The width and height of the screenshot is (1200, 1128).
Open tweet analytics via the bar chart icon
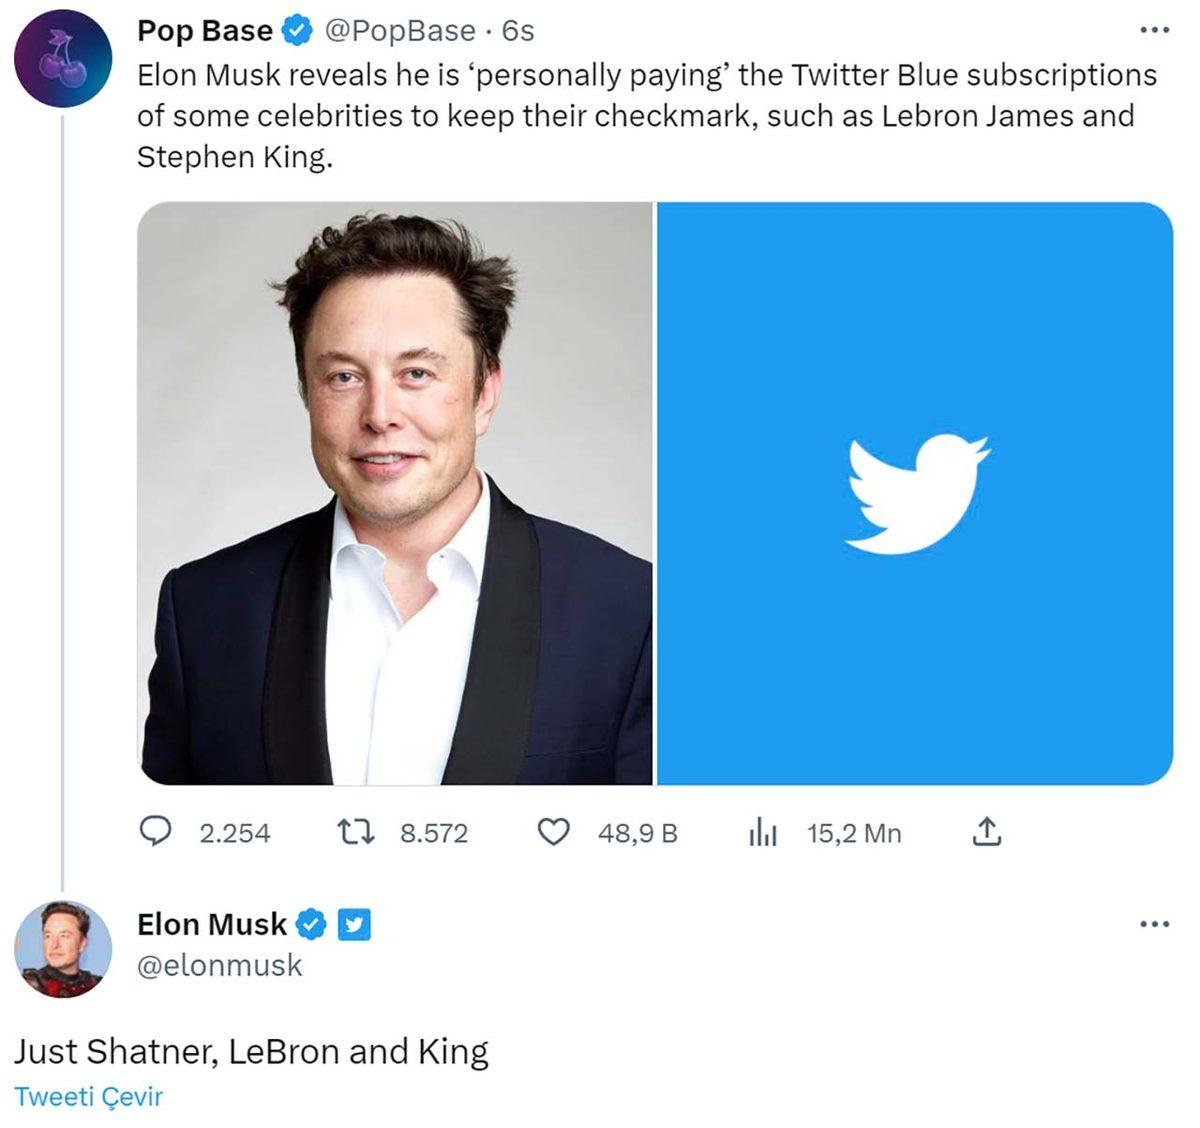tap(761, 832)
